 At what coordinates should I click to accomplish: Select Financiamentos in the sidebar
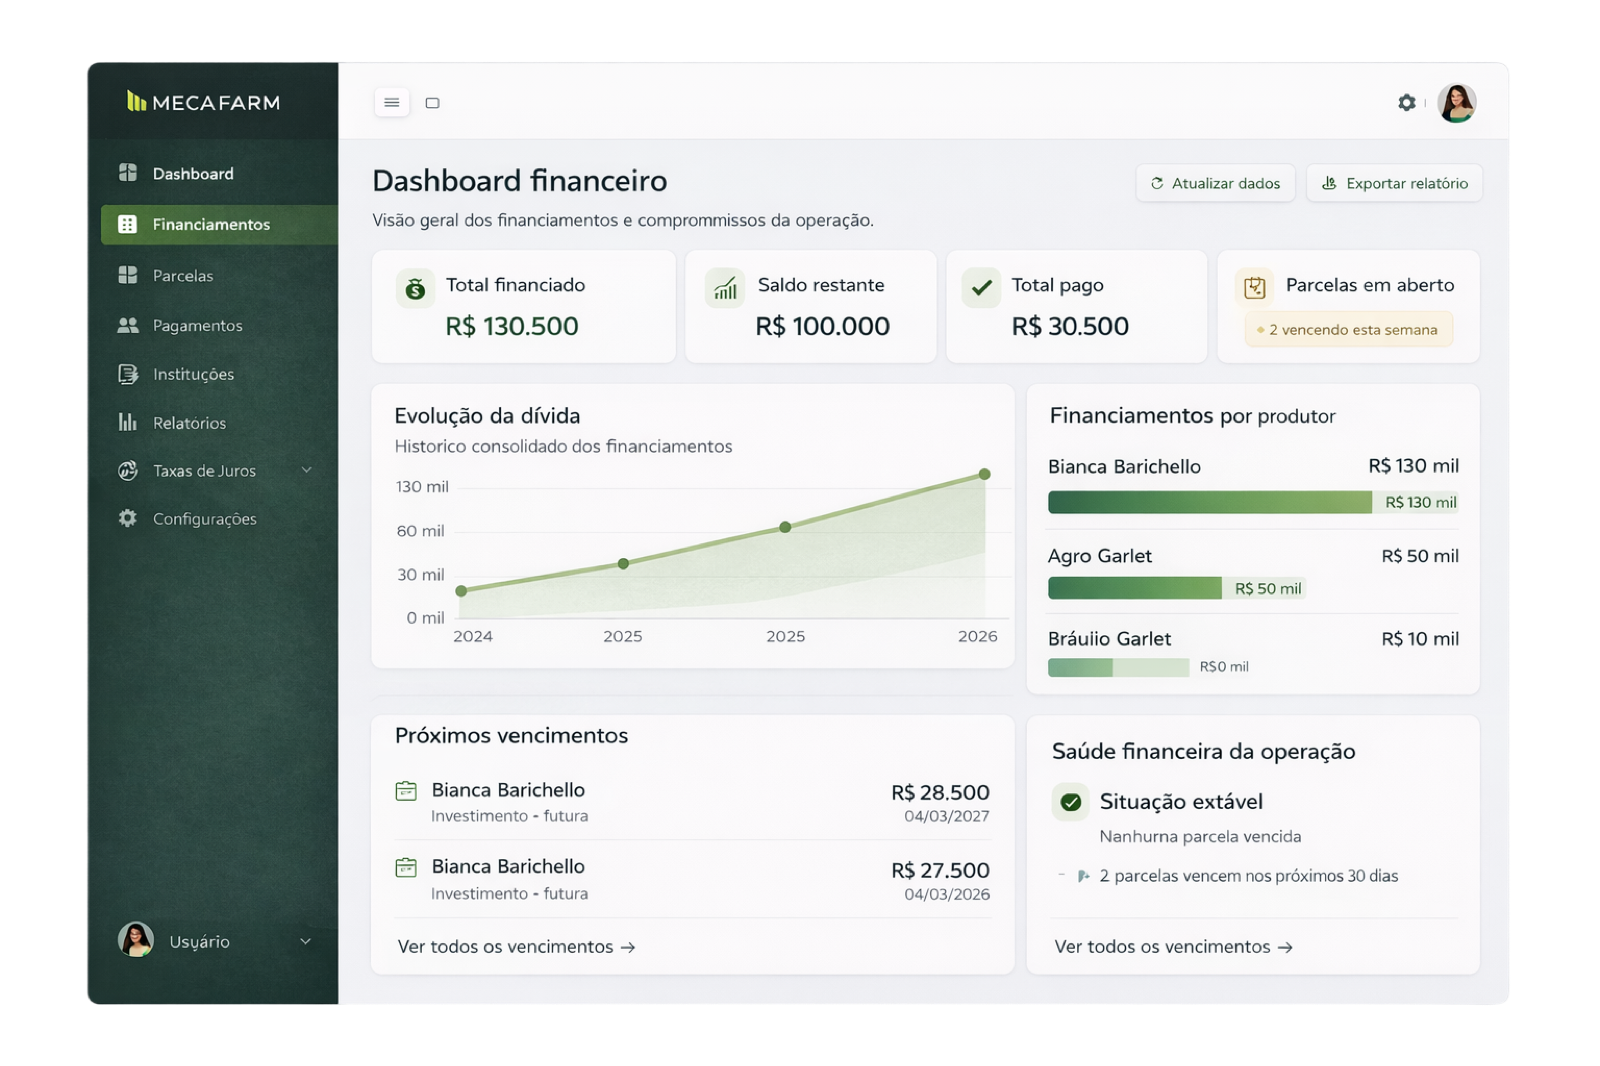(220, 224)
